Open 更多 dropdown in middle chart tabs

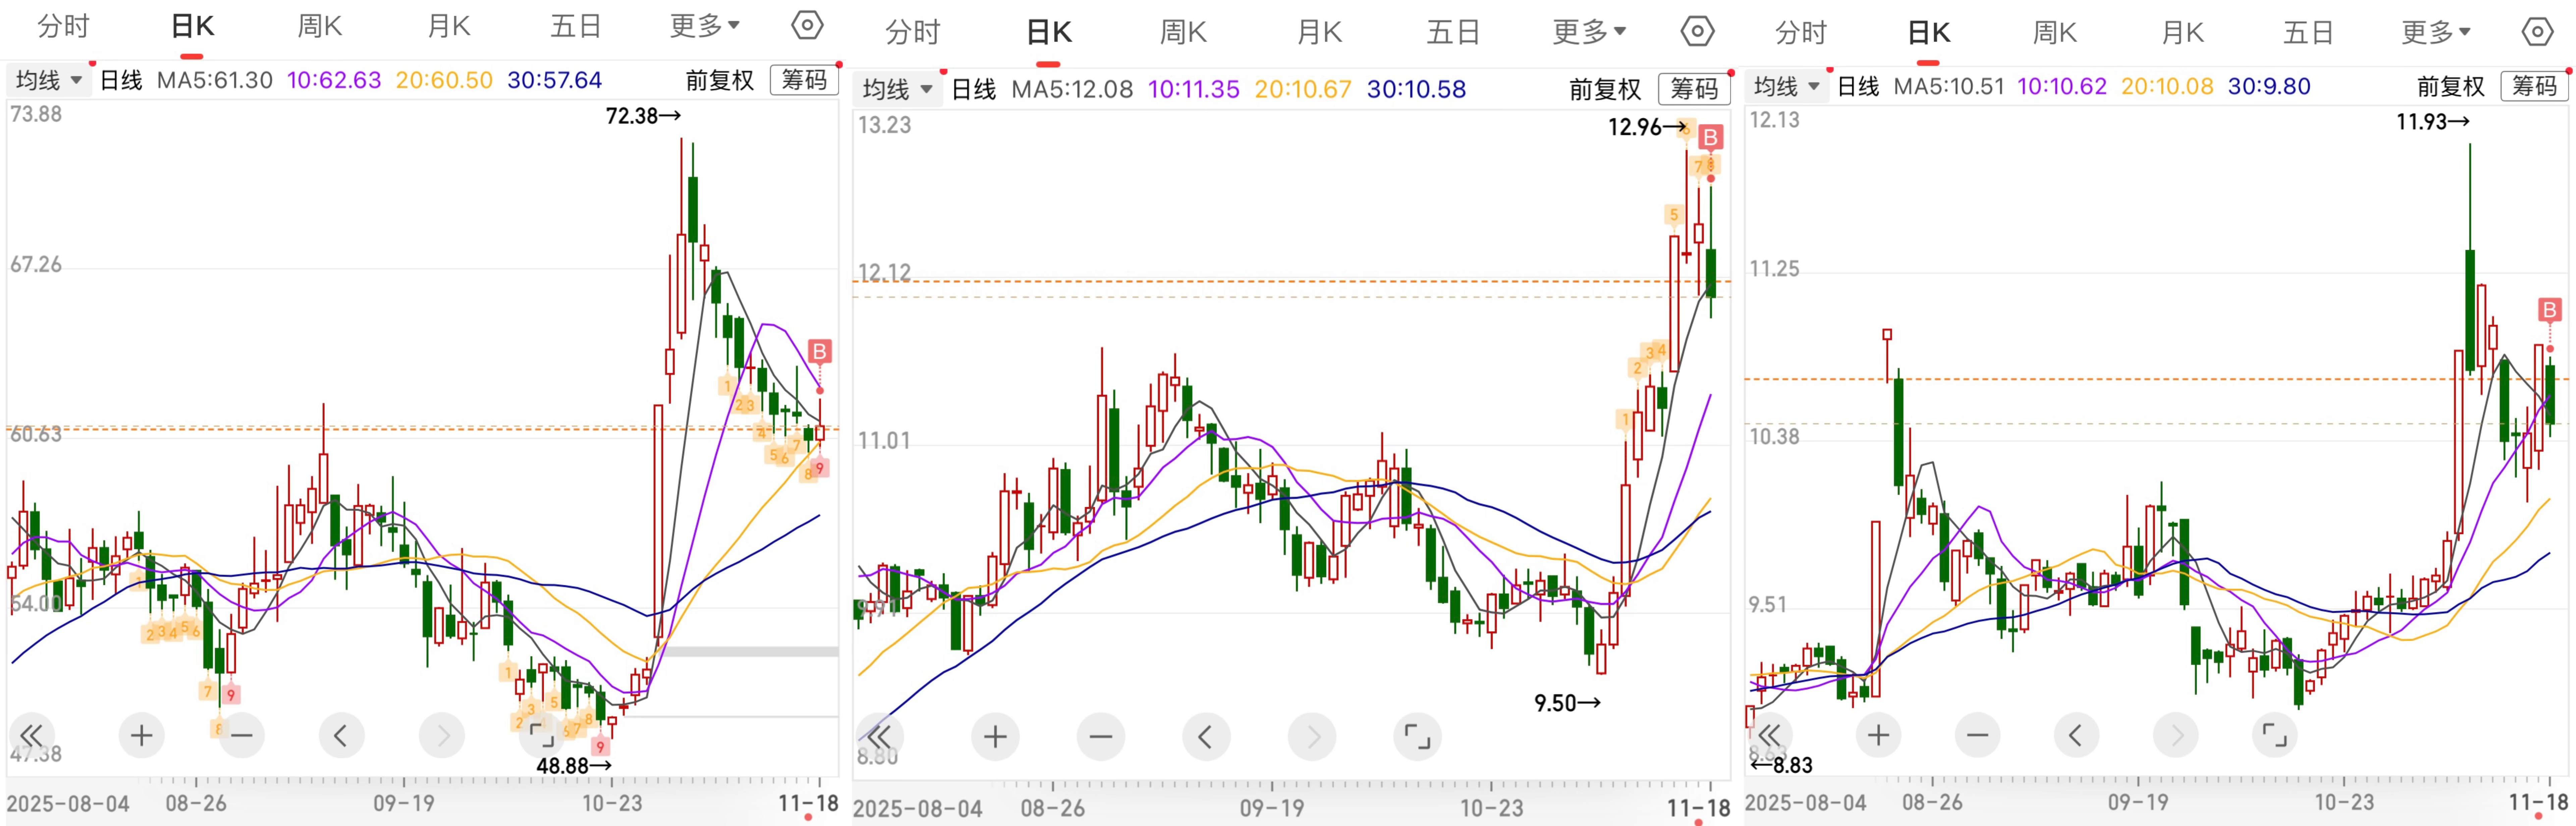(x=1589, y=32)
